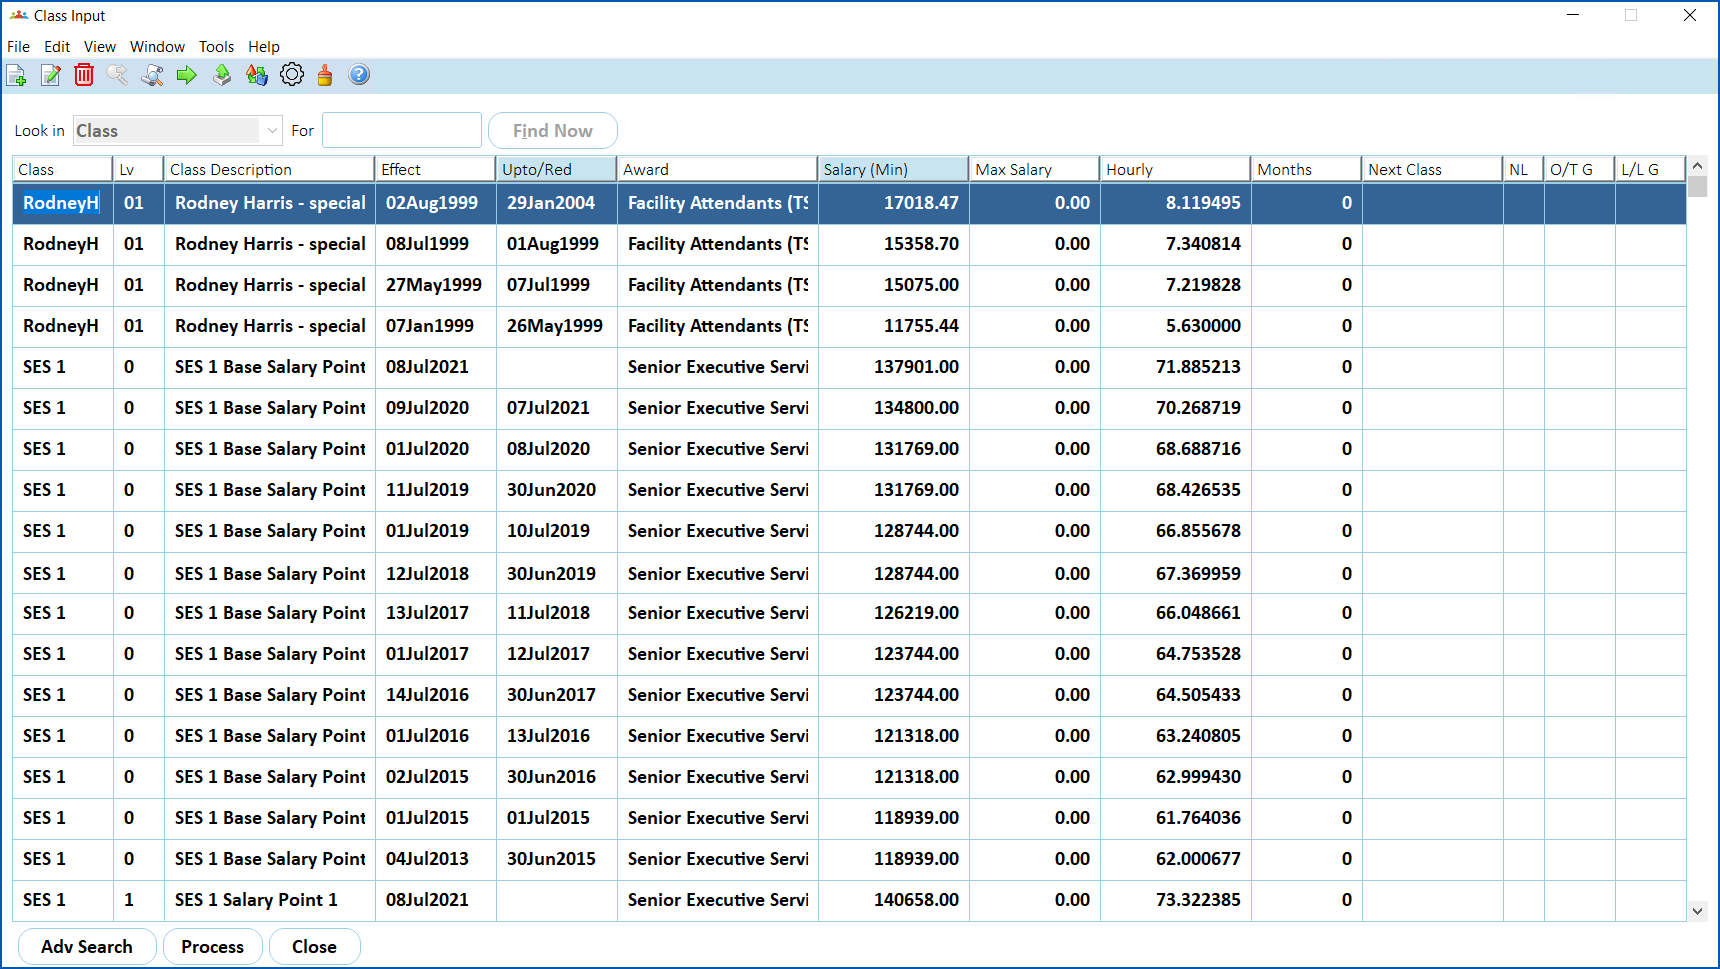Screen dimensions: 1720x969
Task: Select salary cell 137901.00
Action: pos(893,367)
